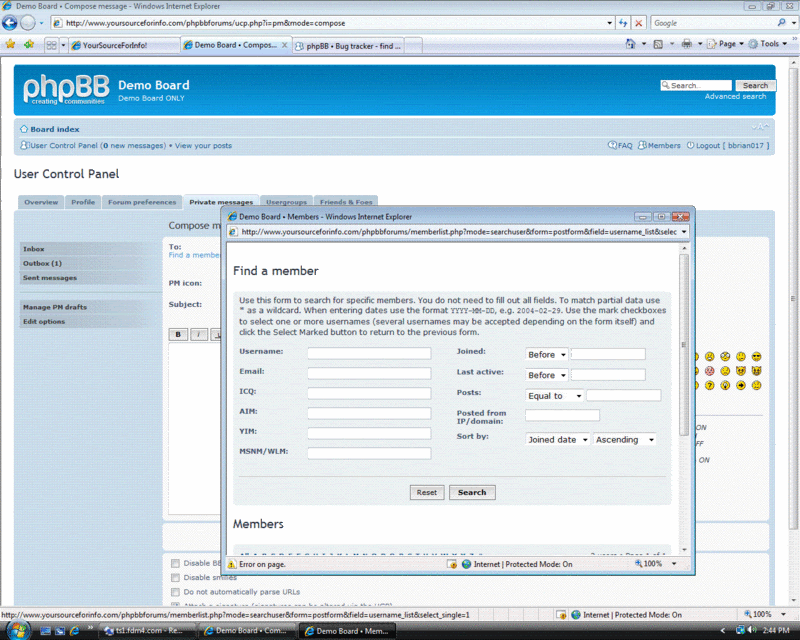The image size is (800, 640).
Task: Click 'Error on page' warning icon in popup
Action: [x=232, y=564]
